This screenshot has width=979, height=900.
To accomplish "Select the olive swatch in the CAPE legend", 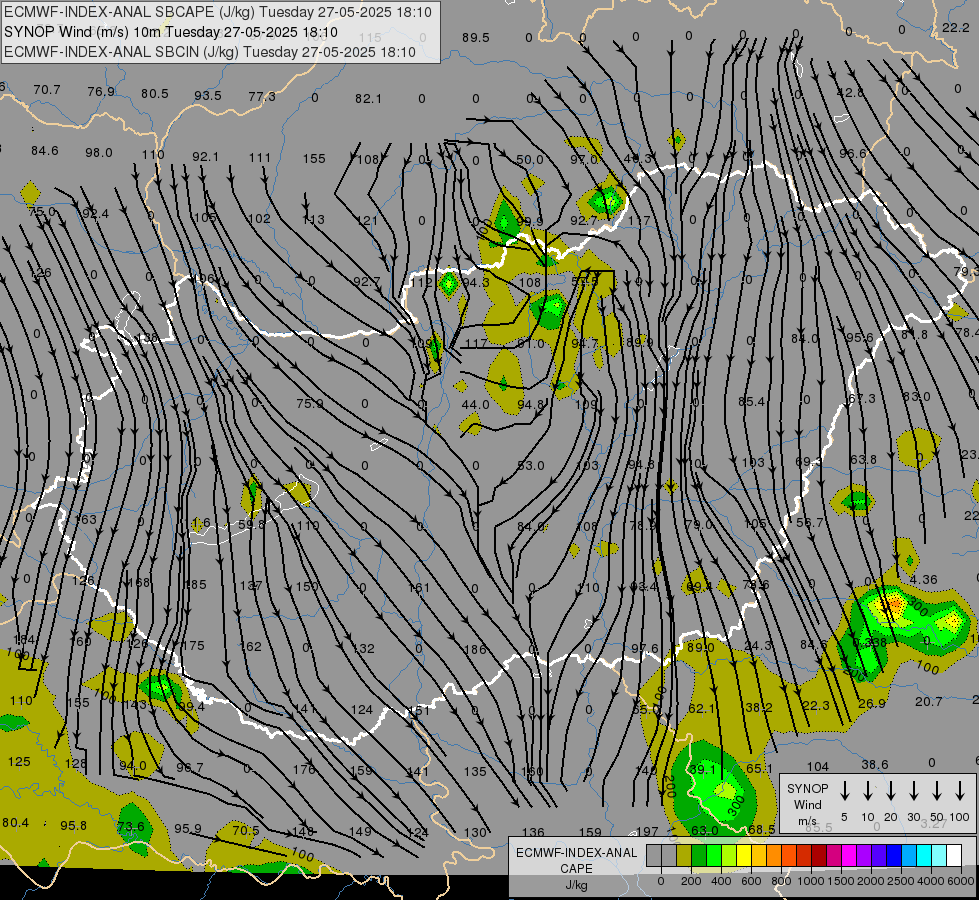I will point(684,856).
